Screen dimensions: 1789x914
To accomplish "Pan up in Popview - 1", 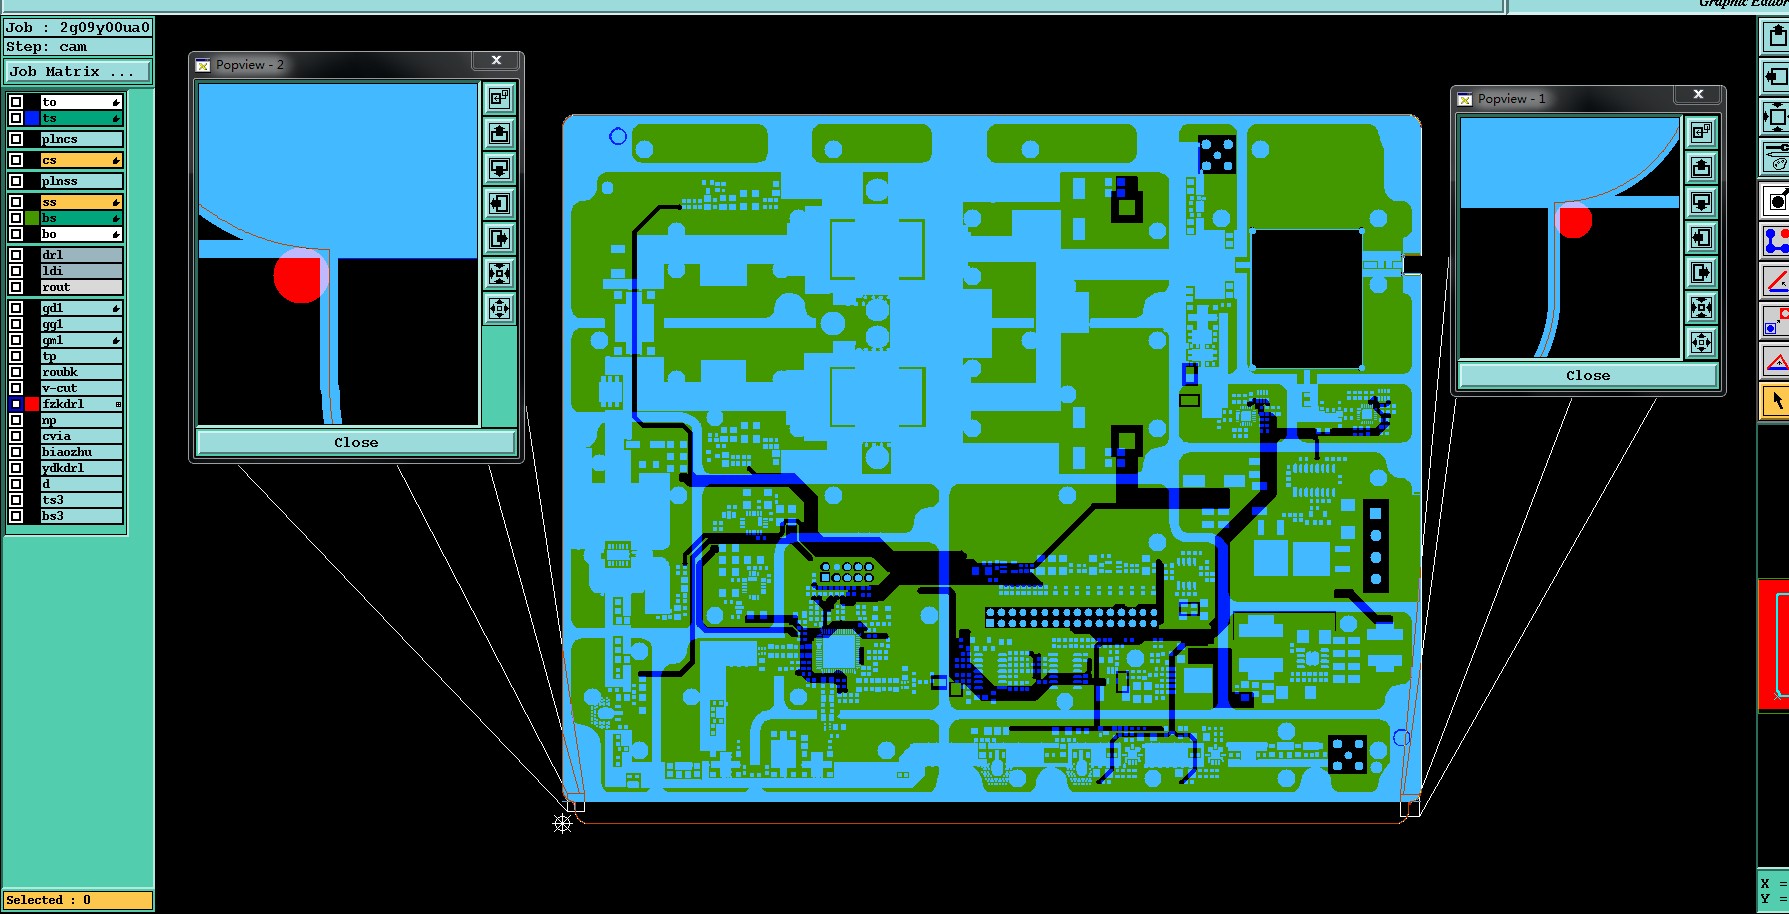I will (1701, 167).
